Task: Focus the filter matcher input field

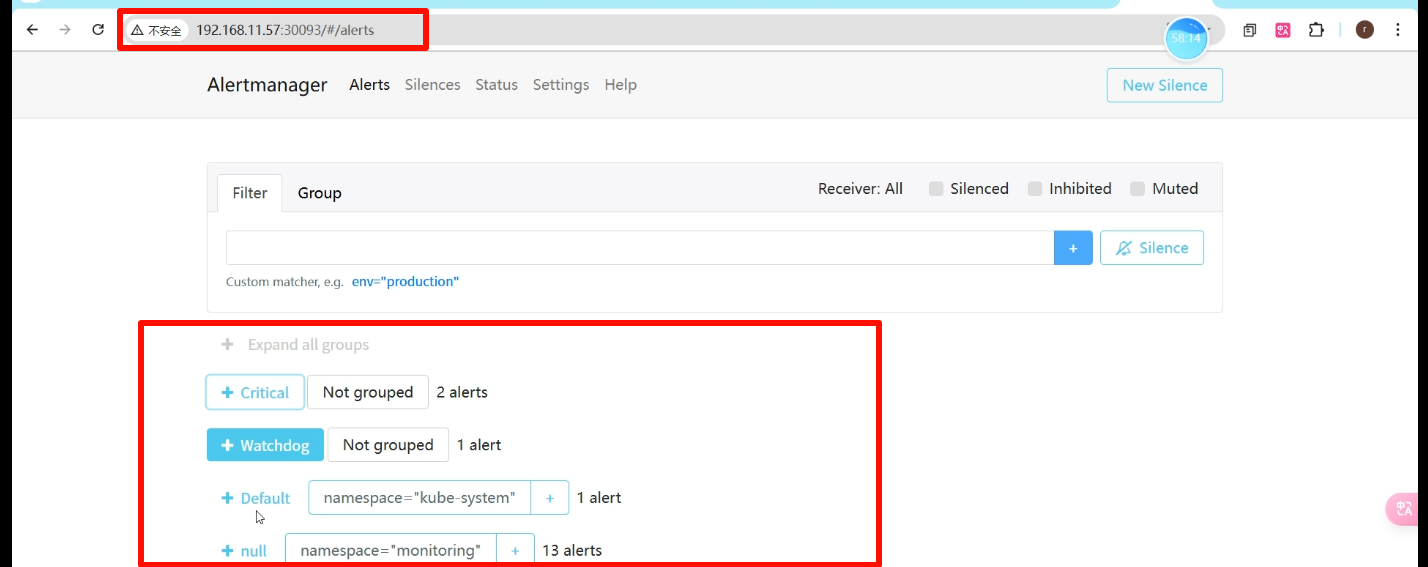Action: pos(639,248)
